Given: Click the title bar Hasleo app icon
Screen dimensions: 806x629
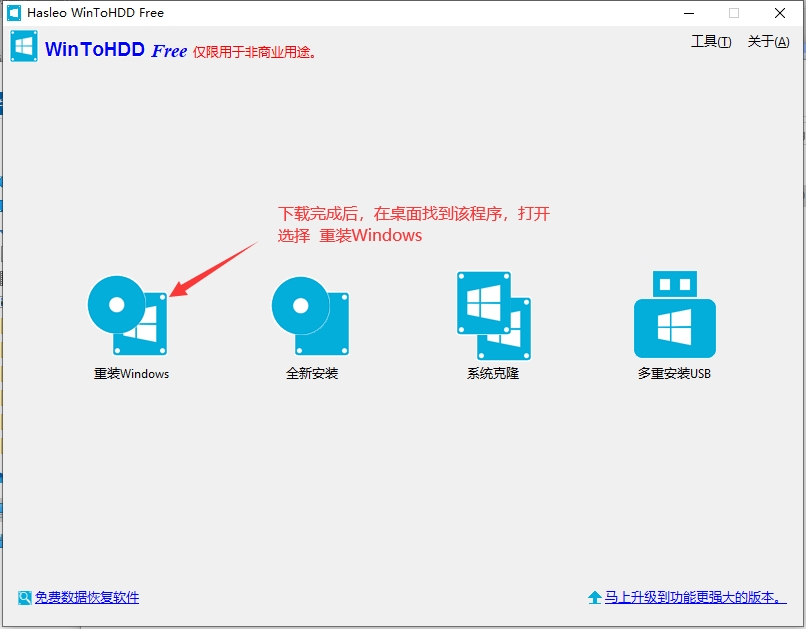Looking at the screenshot, I should tap(15, 13).
